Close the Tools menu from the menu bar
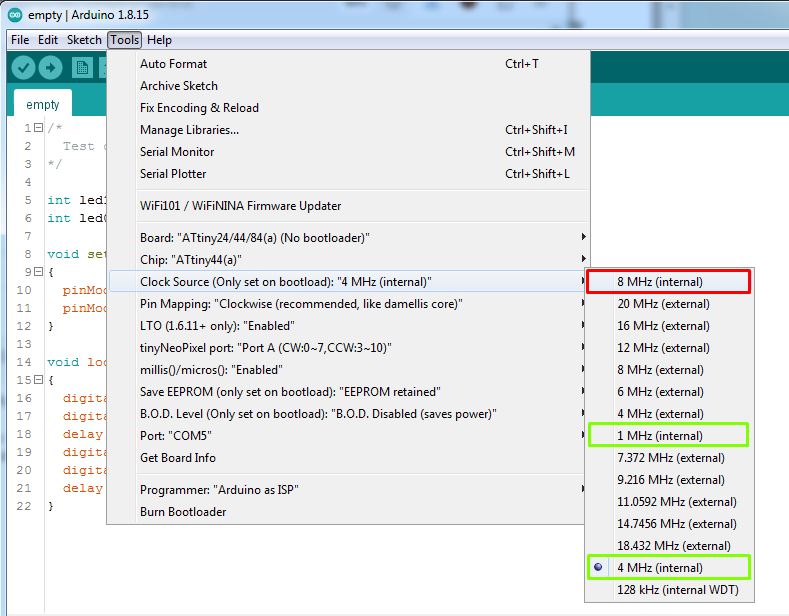 [x=124, y=40]
